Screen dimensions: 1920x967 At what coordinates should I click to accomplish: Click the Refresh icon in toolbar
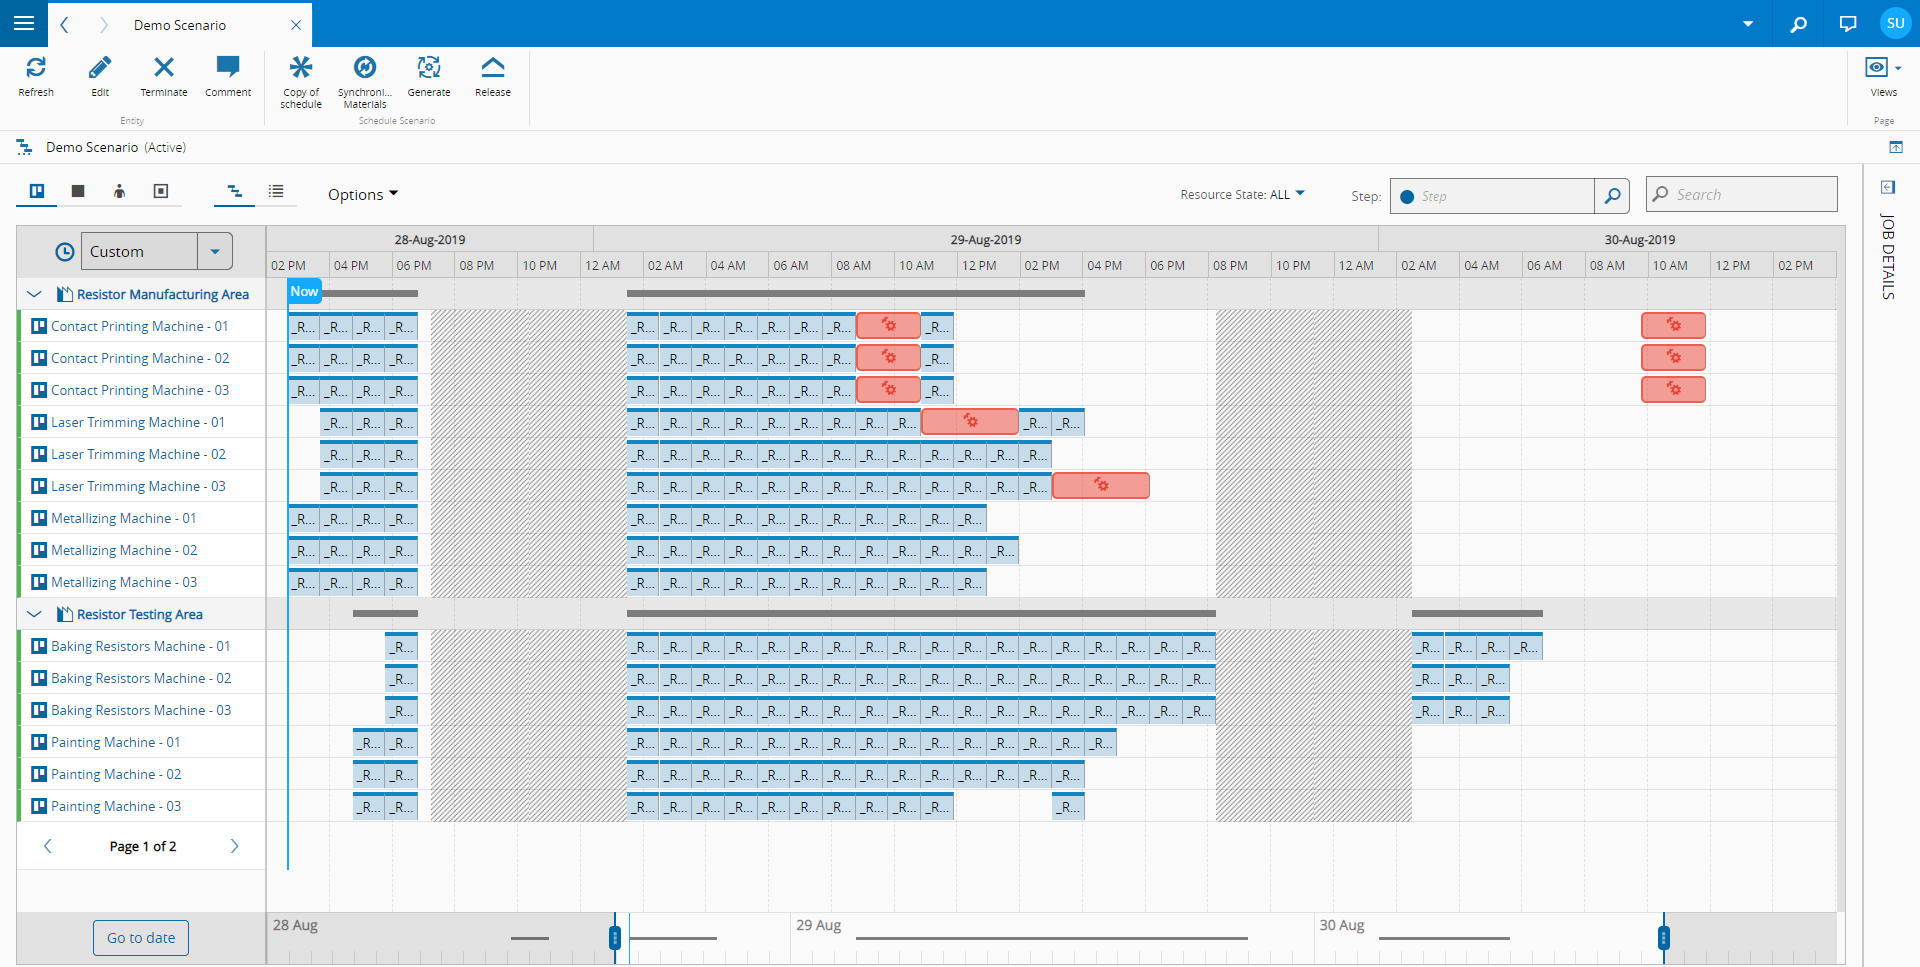click(36, 68)
